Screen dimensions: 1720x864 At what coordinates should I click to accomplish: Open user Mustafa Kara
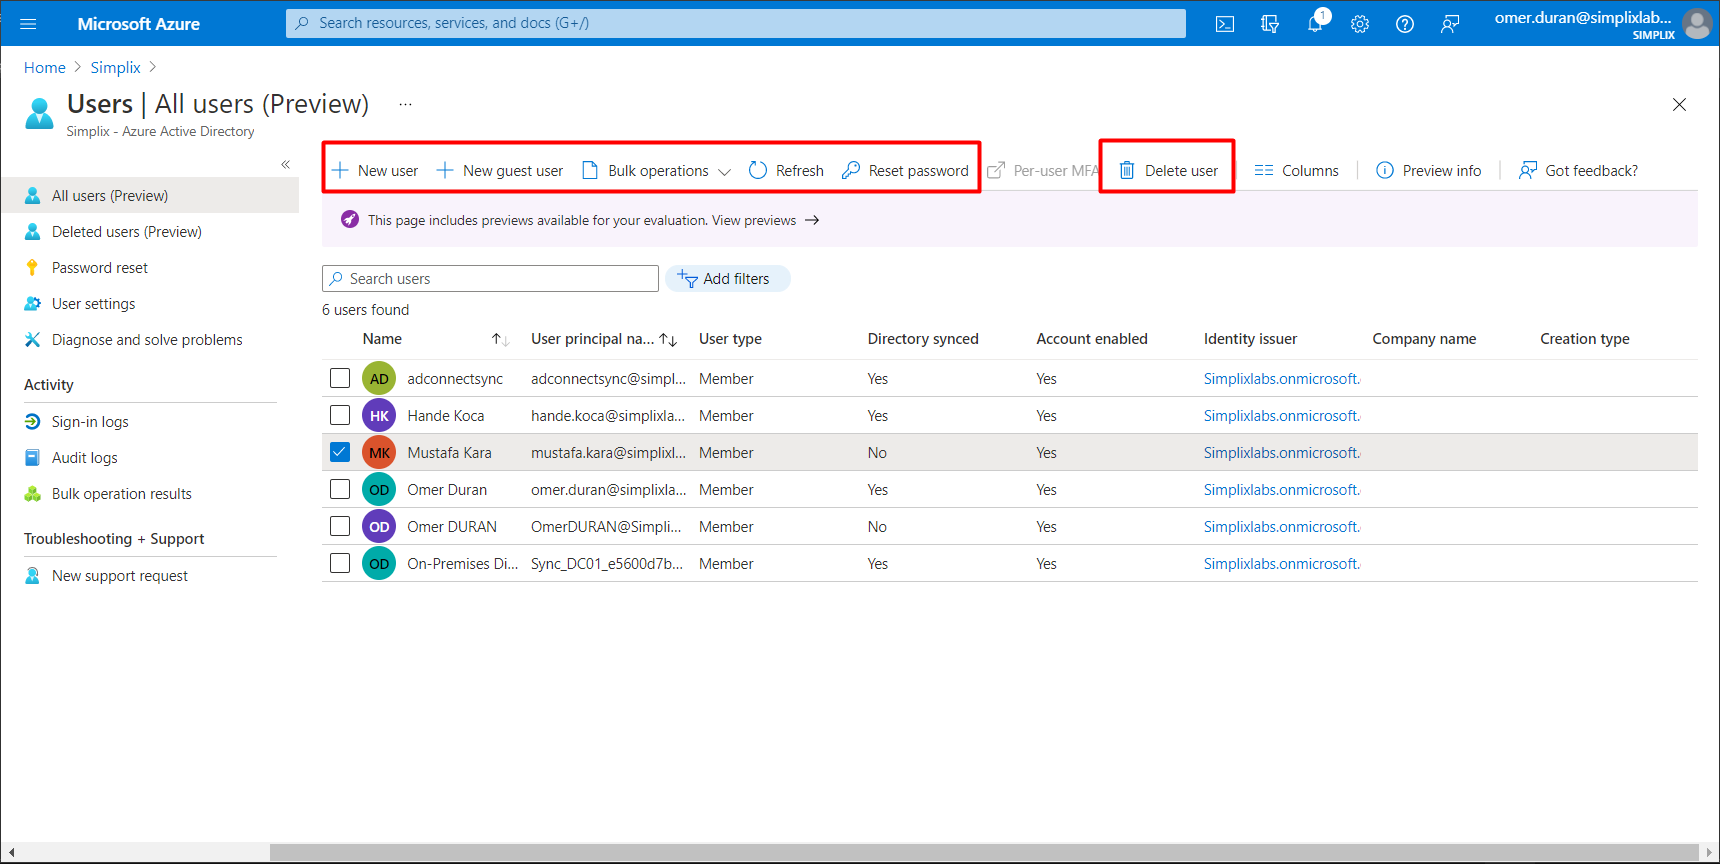[450, 453]
